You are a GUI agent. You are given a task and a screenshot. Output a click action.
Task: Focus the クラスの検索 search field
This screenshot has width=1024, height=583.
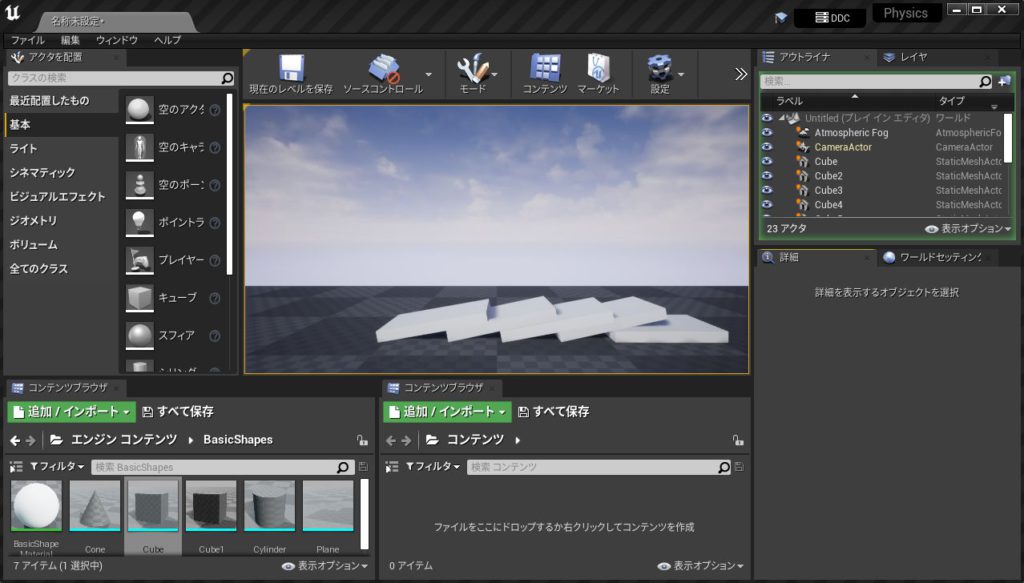121,78
